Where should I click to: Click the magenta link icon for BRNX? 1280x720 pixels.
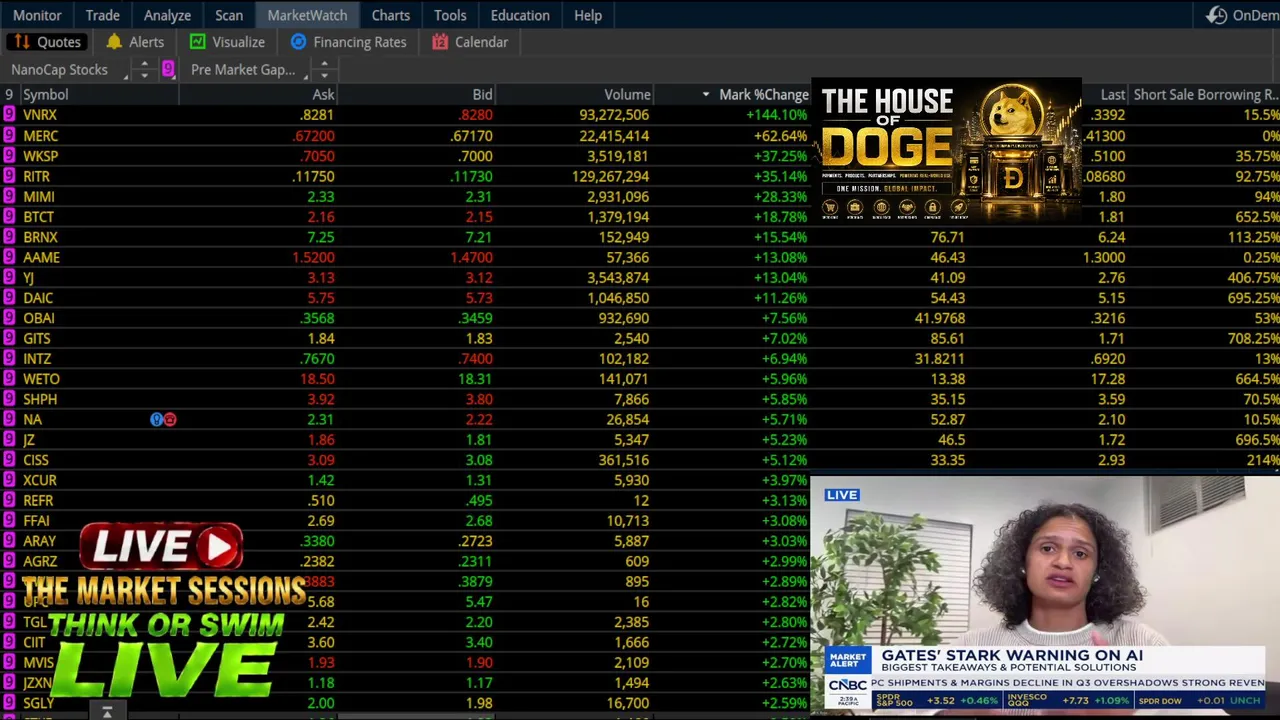tap(9, 237)
